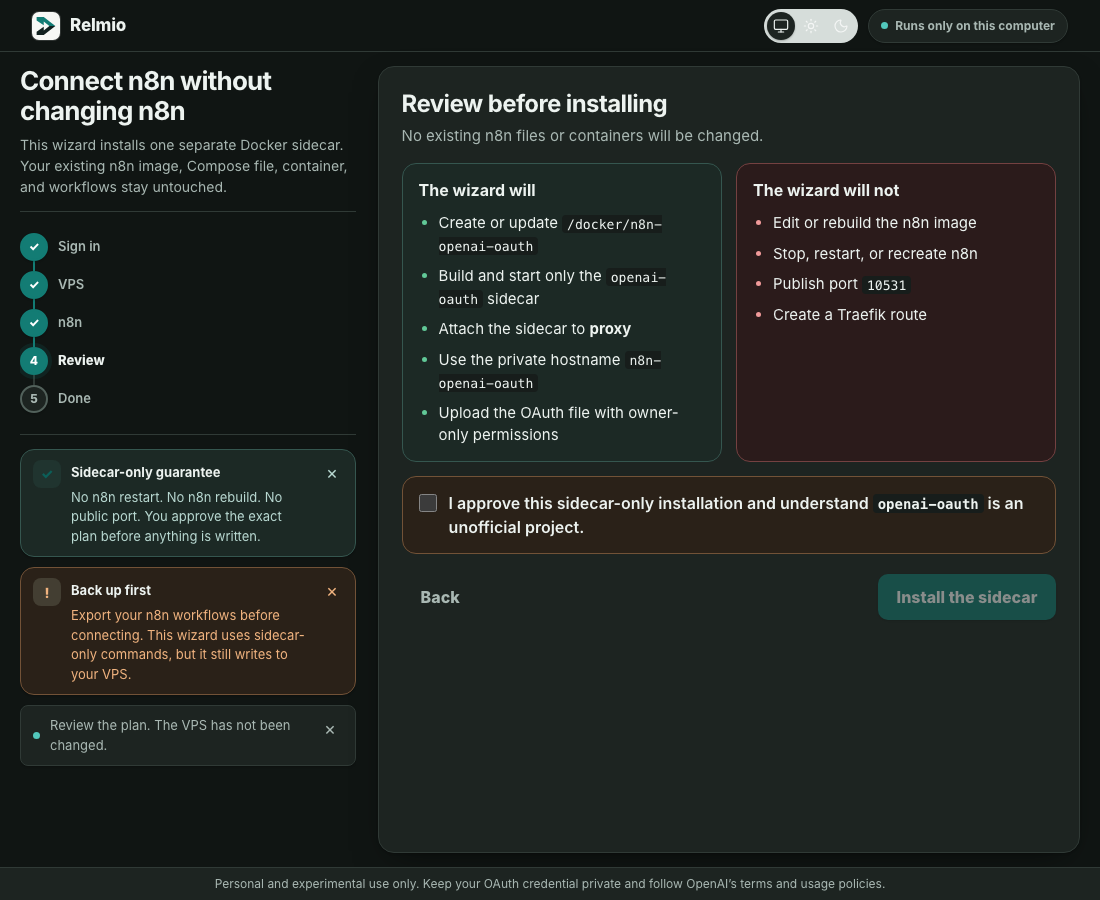The image size is (1100, 900).
Task: Click the Sidecar-only guarantee check icon
Action: click(47, 474)
